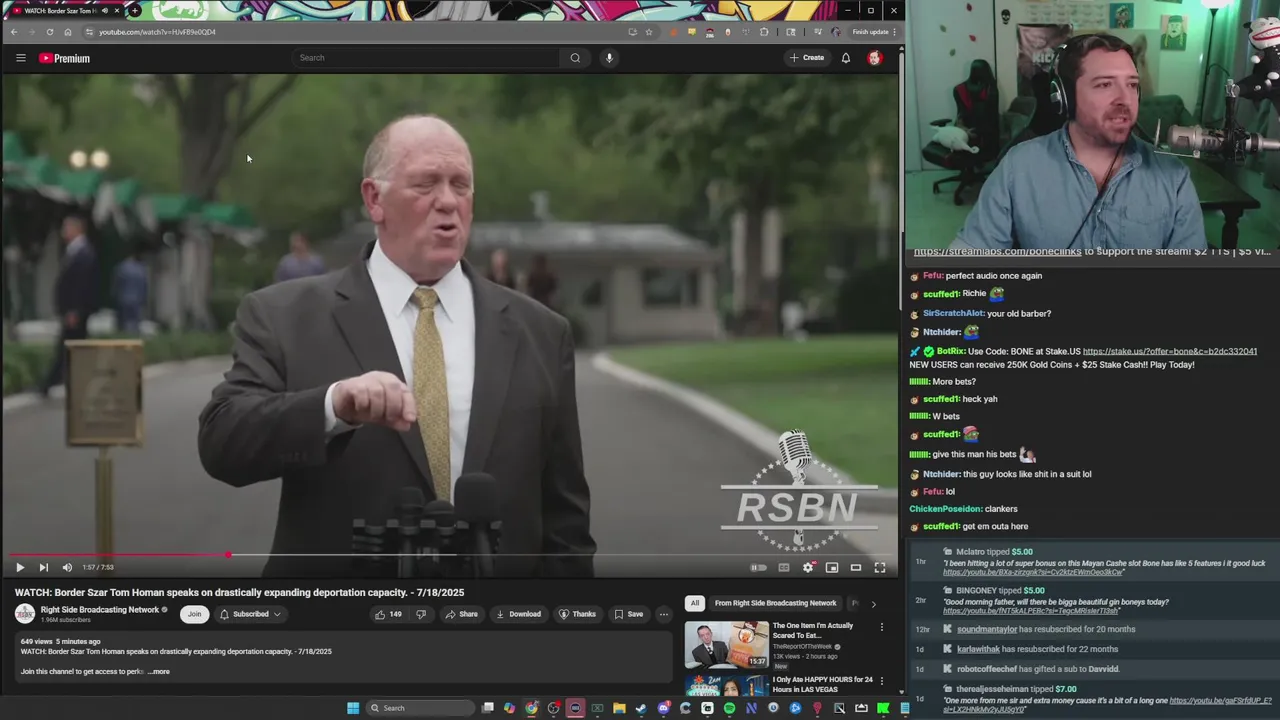Open YouTube hamburger guide menu
The image size is (1280, 720).
coord(20,58)
